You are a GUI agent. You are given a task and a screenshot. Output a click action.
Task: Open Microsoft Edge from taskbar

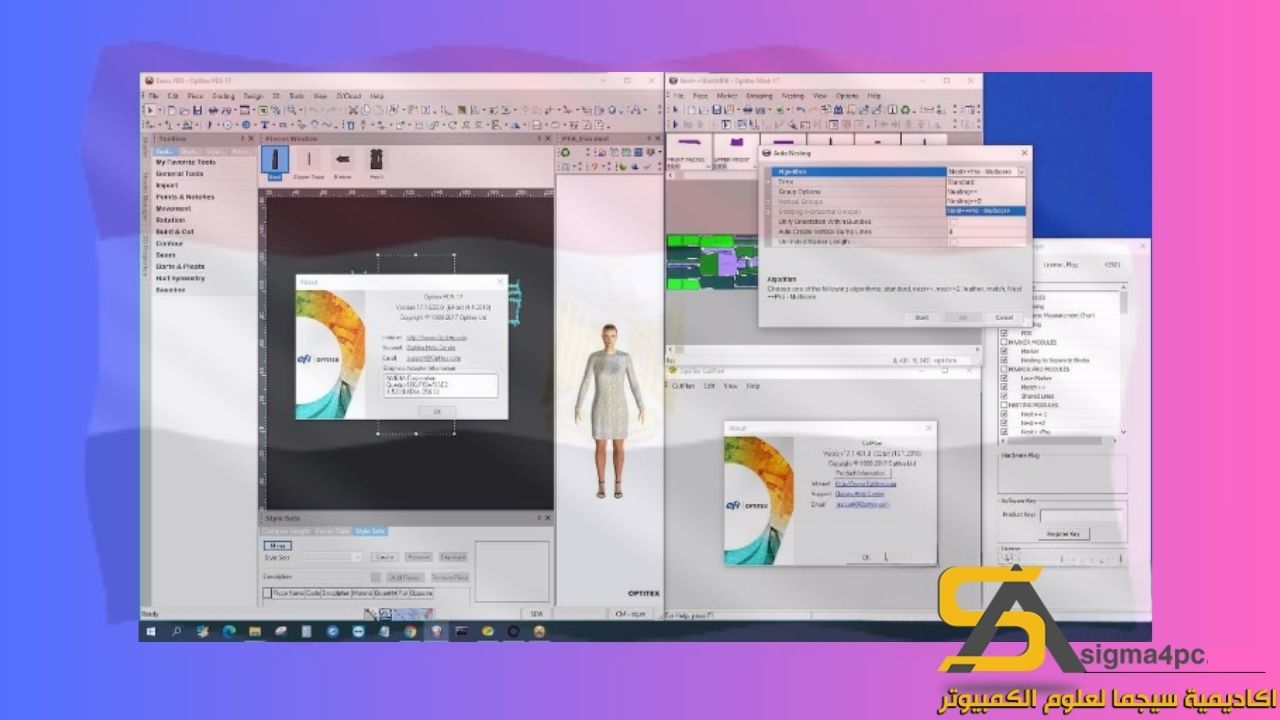pyautogui.click(x=229, y=631)
